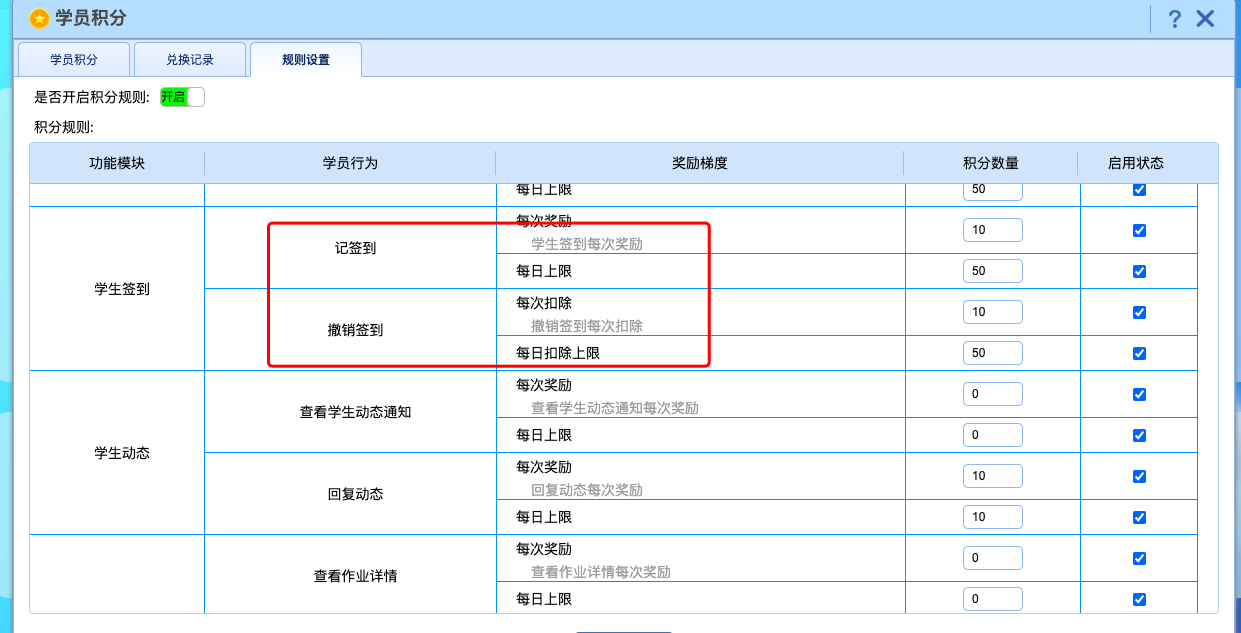Click the 每日扣除上限 label
The width and height of the screenshot is (1241, 633).
(558, 353)
